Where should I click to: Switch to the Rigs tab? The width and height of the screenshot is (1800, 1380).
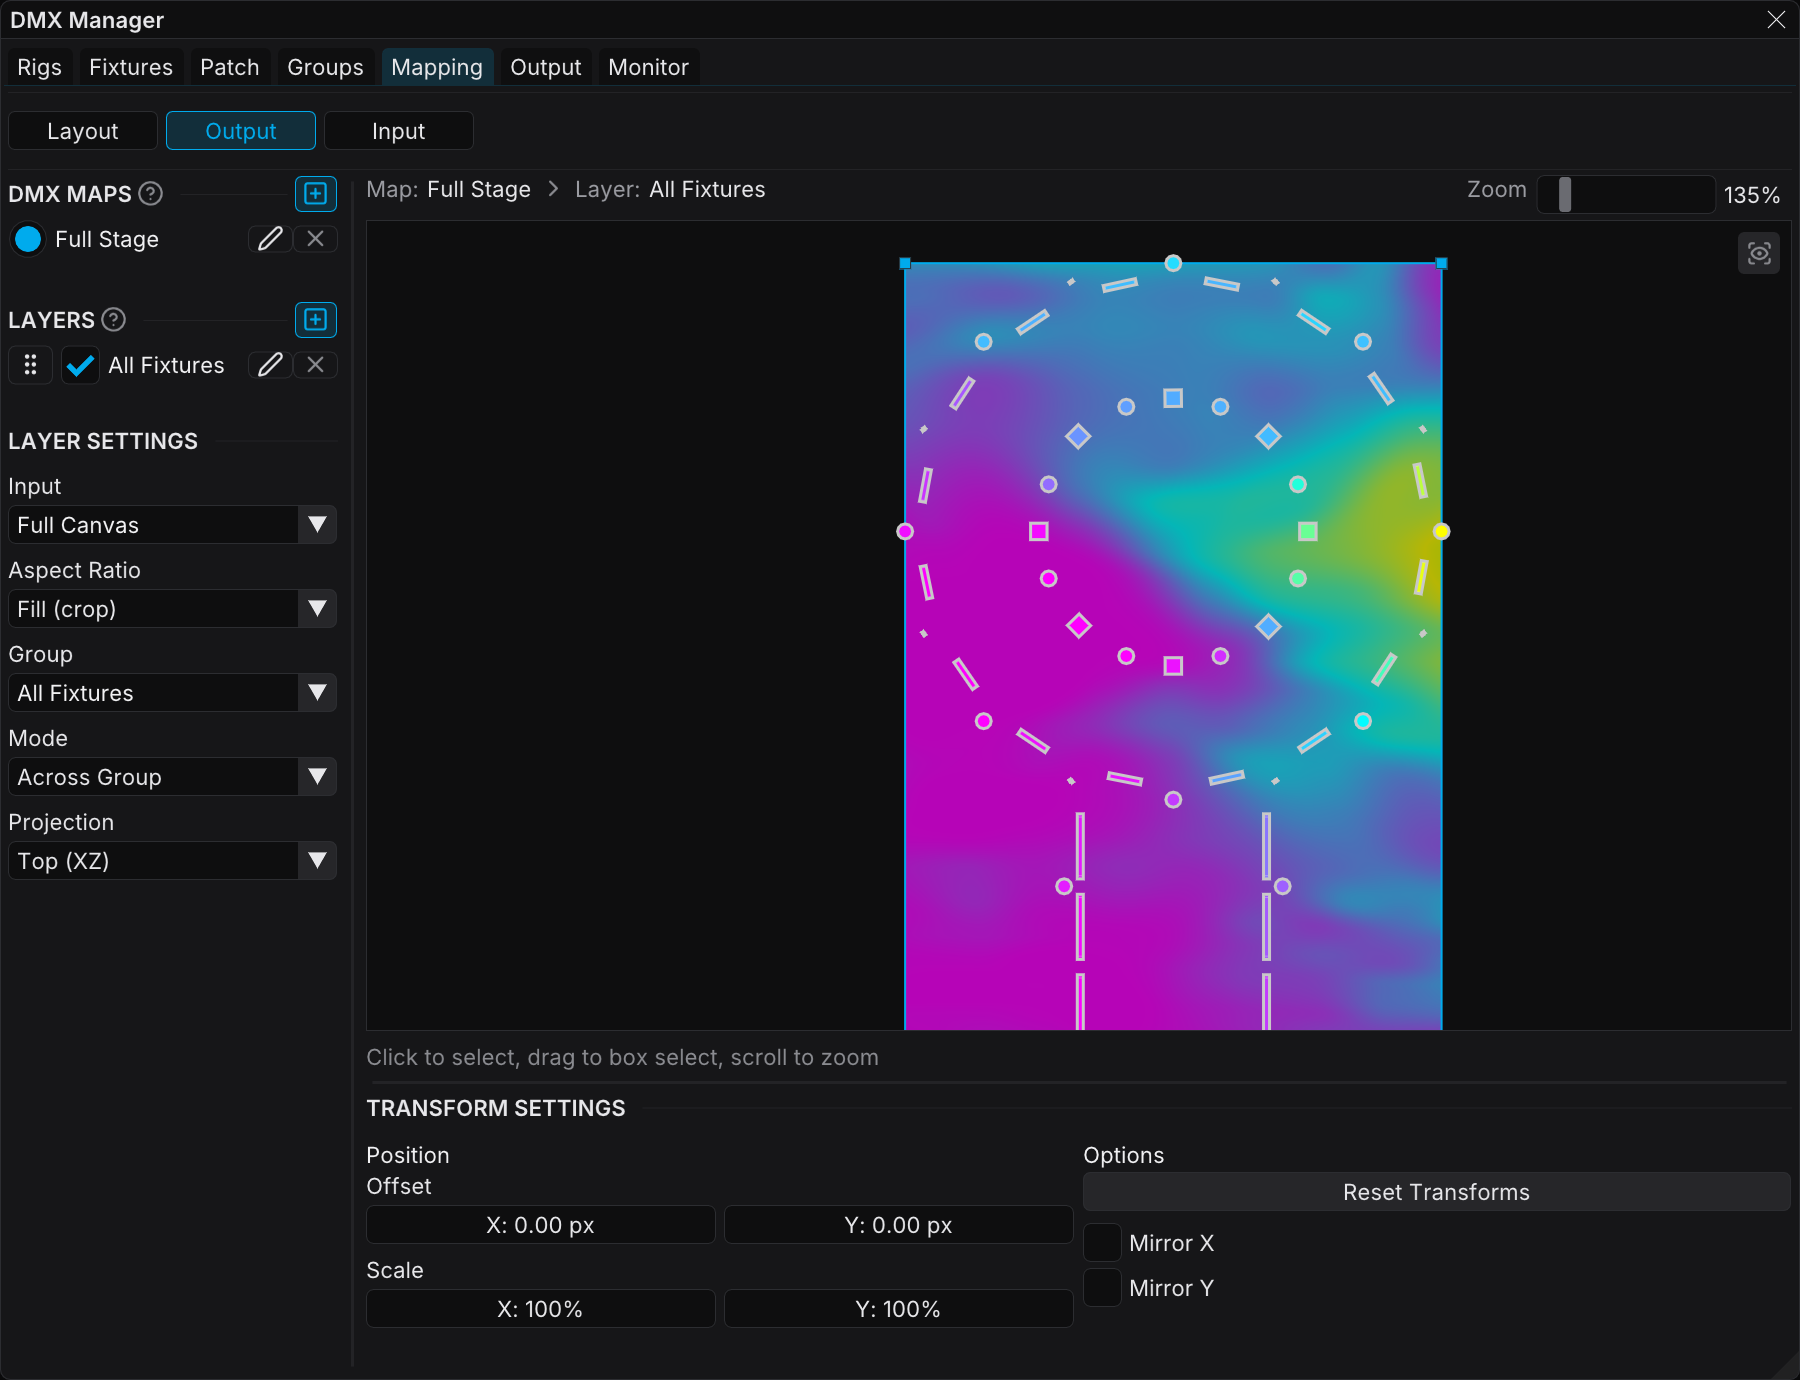[40, 67]
